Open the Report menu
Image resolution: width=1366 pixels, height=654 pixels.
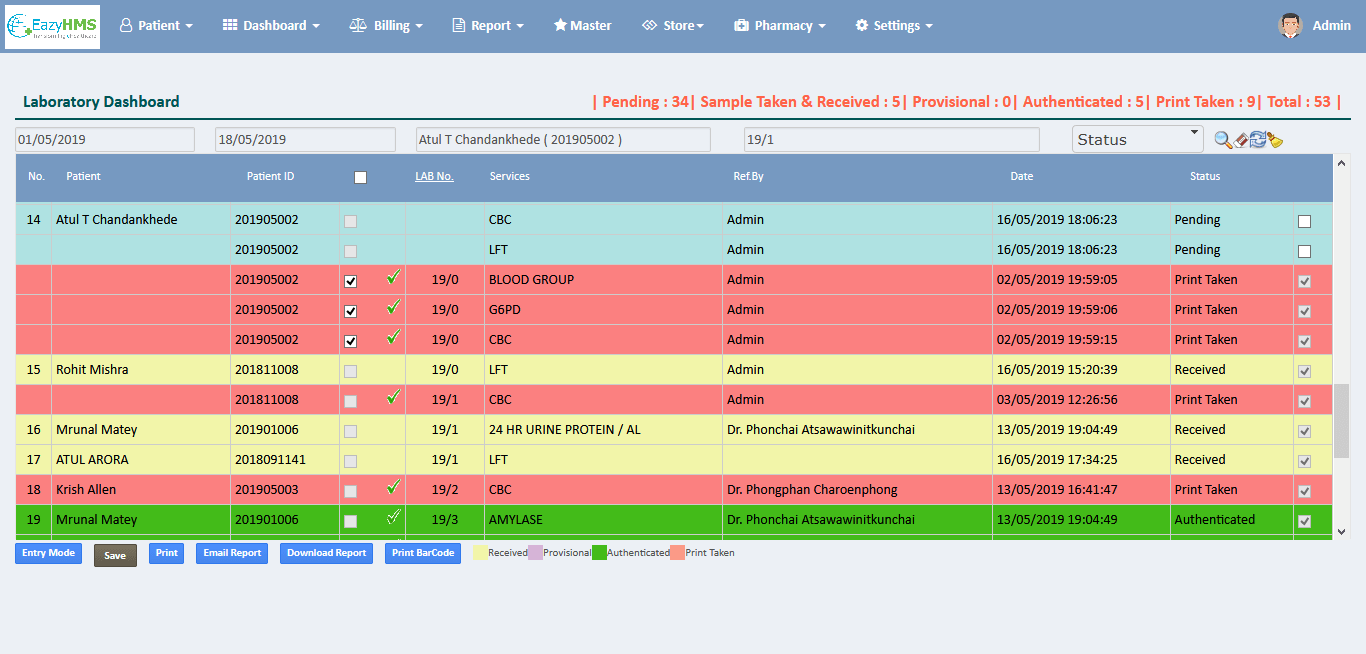(x=488, y=26)
